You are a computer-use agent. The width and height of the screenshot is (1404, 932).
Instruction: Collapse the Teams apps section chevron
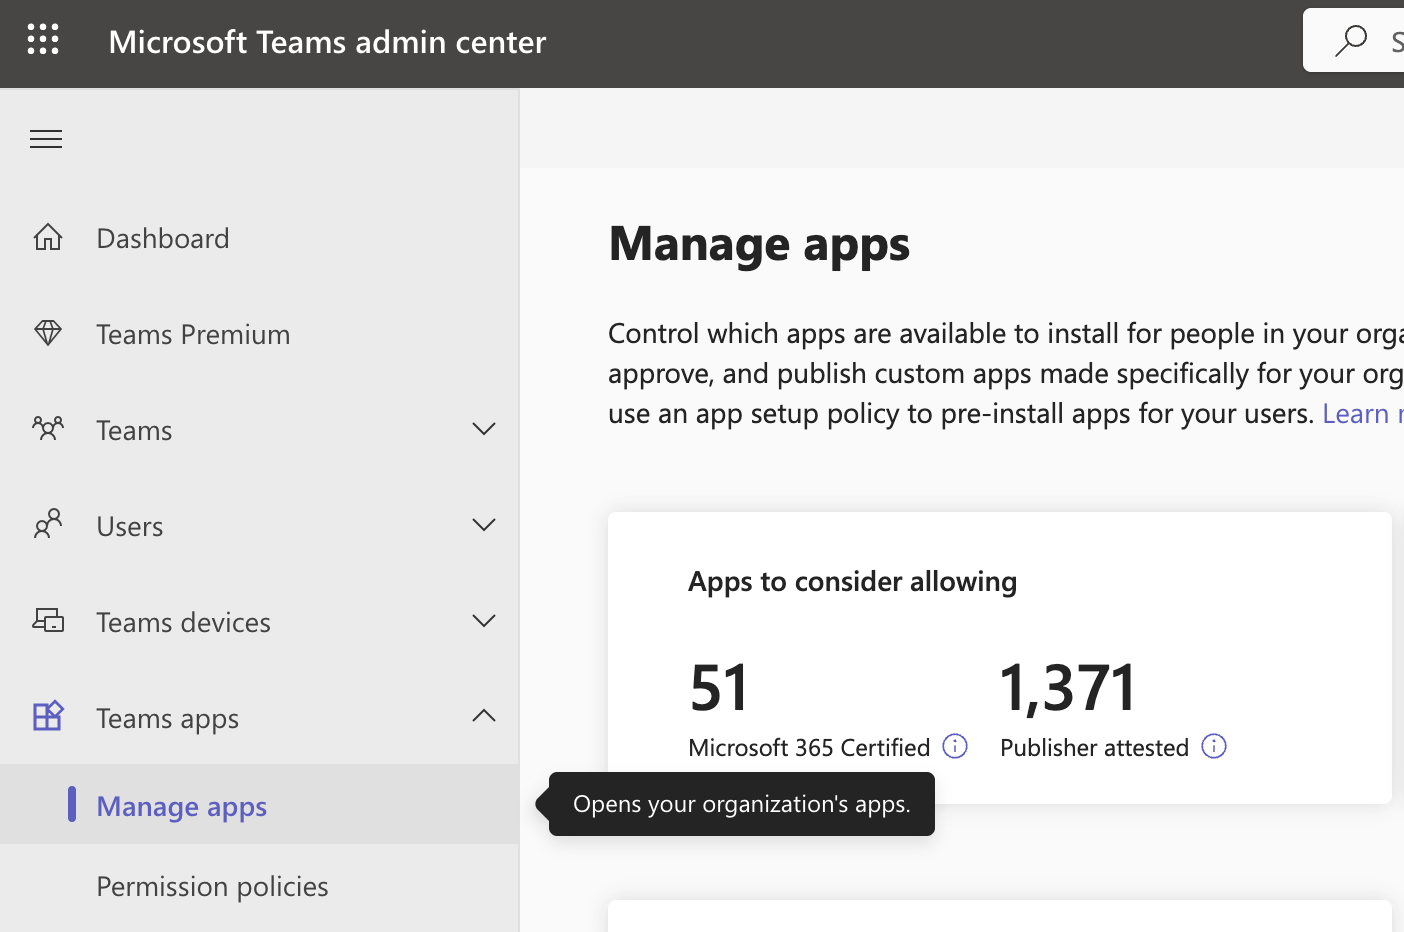pyautogui.click(x=484, y=715)
